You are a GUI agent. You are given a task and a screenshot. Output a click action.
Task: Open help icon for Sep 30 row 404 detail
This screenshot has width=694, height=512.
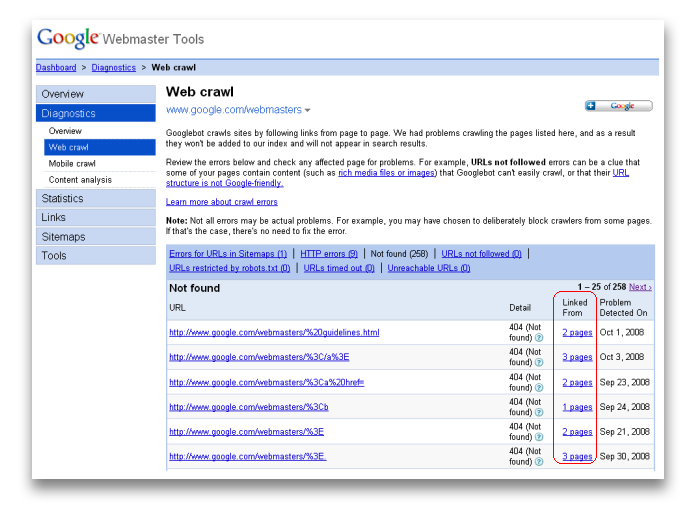539,462
